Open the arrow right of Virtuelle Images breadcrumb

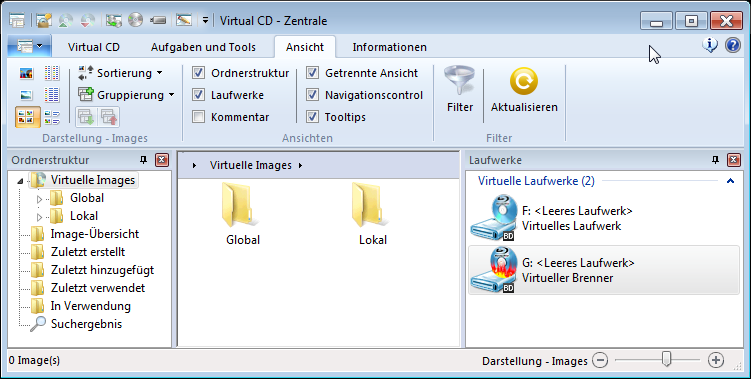point(300,165)
